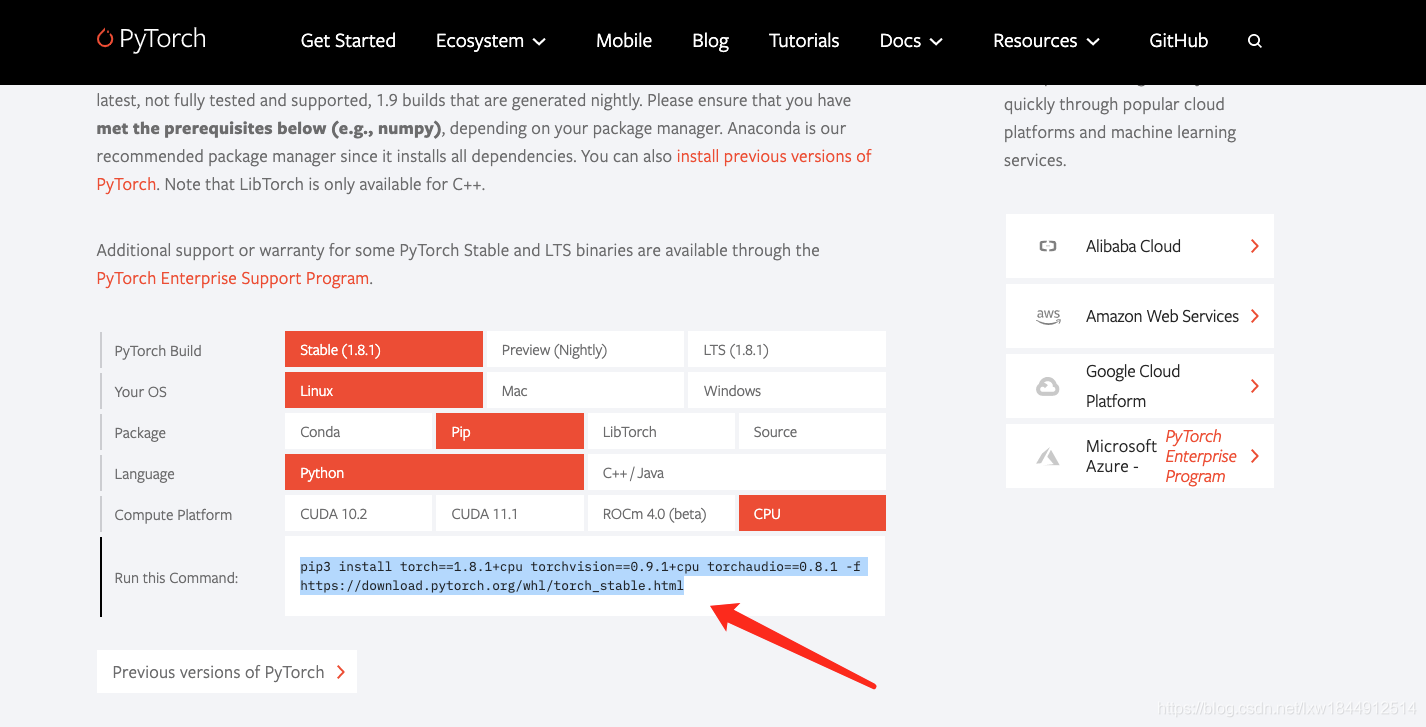Open the search magnifier icon
The image size is (1426, 727).
coord(1255,41)
